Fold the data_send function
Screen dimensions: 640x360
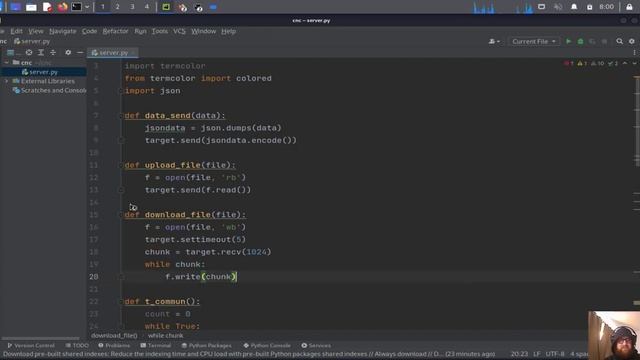point(121,116)
